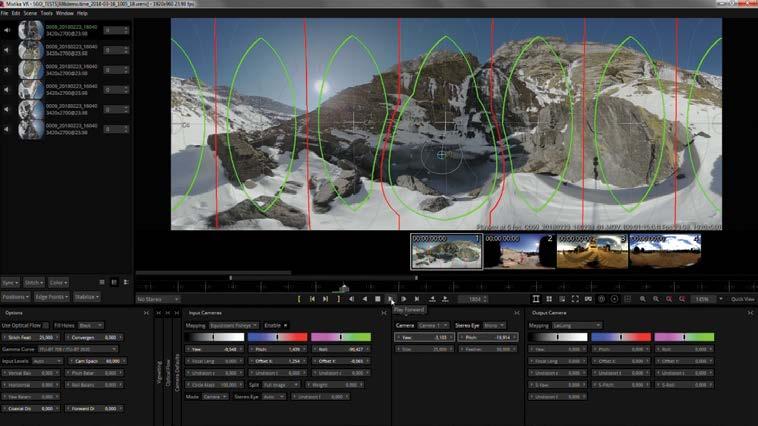
Task: Select storyboard shot thumbnail 4
Action: (665, 251)
